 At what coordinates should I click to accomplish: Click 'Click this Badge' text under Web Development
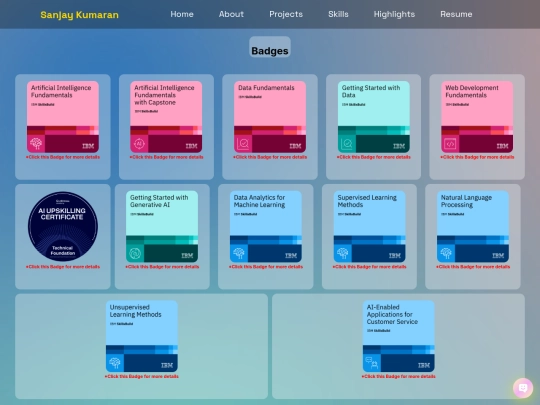coord(477,157)
